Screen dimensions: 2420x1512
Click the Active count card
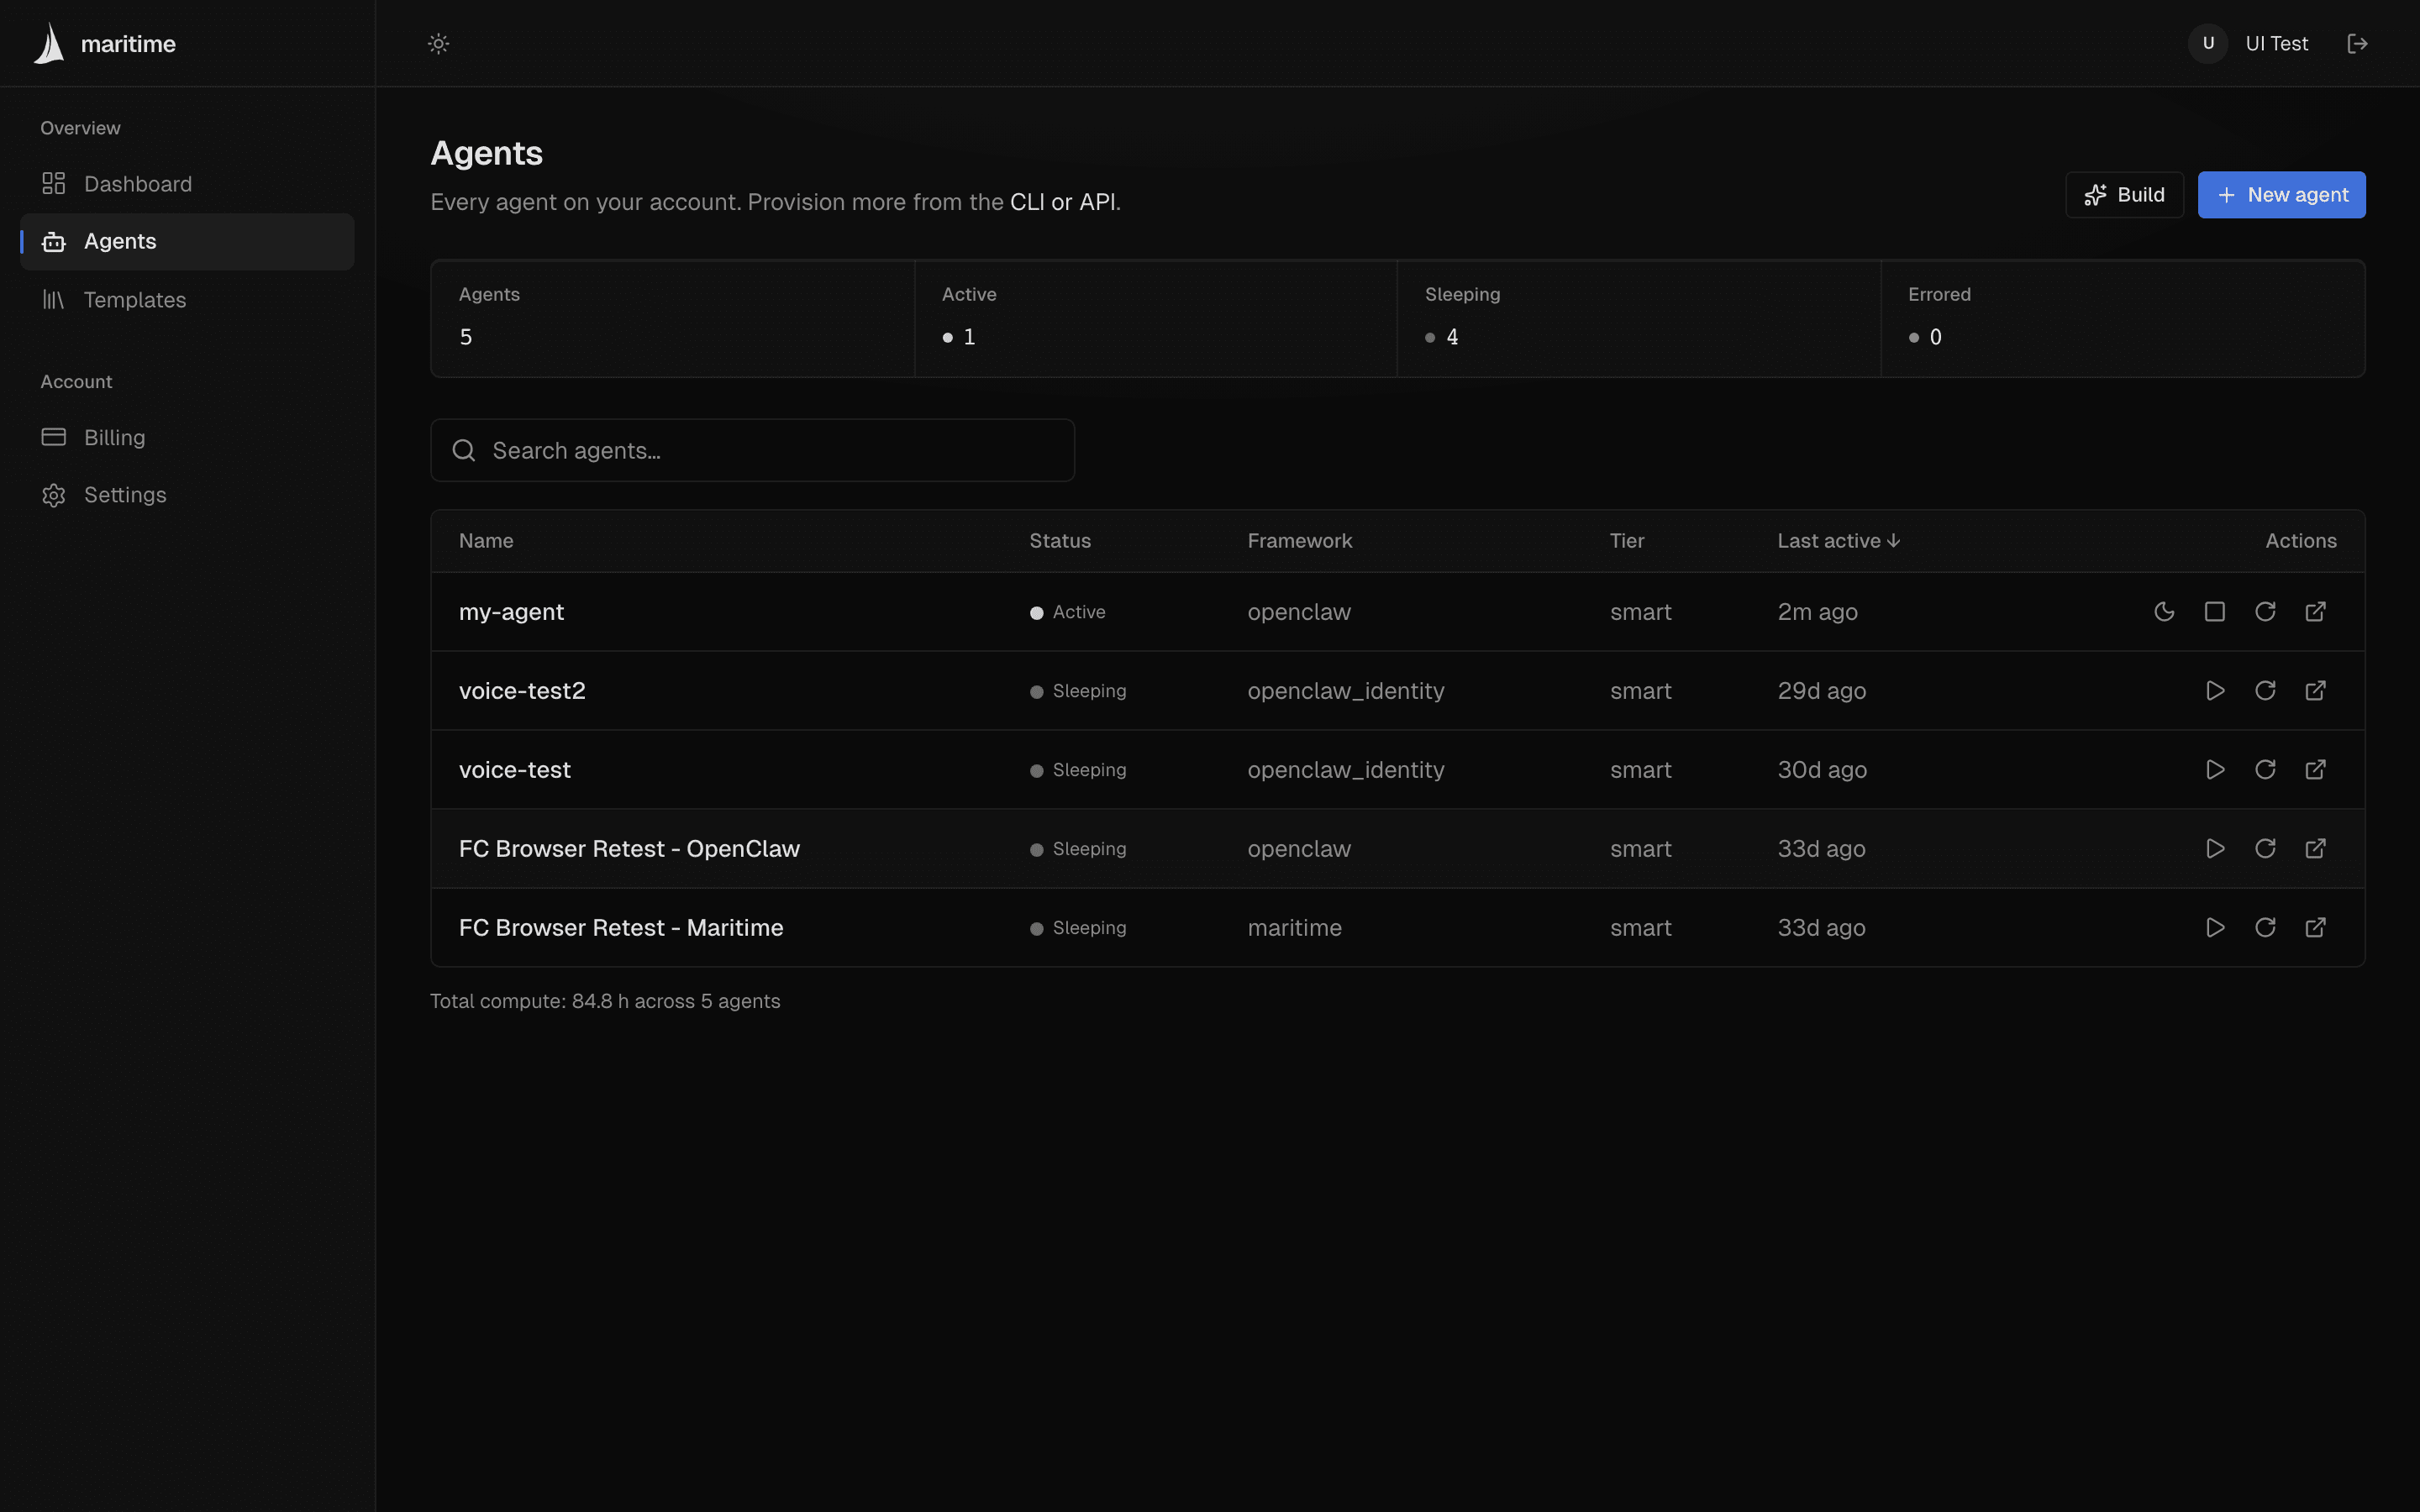(x=1156, y=319)
